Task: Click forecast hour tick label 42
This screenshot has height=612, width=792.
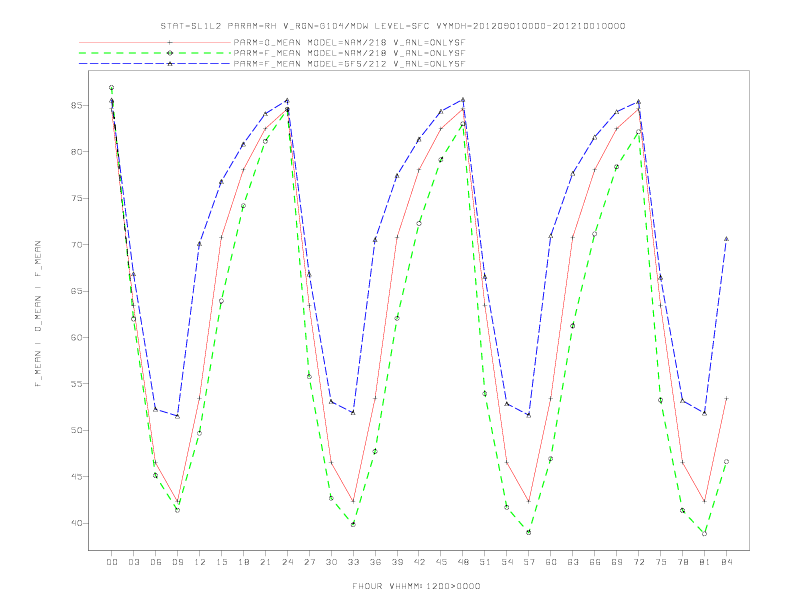Action: click(419, 562)
